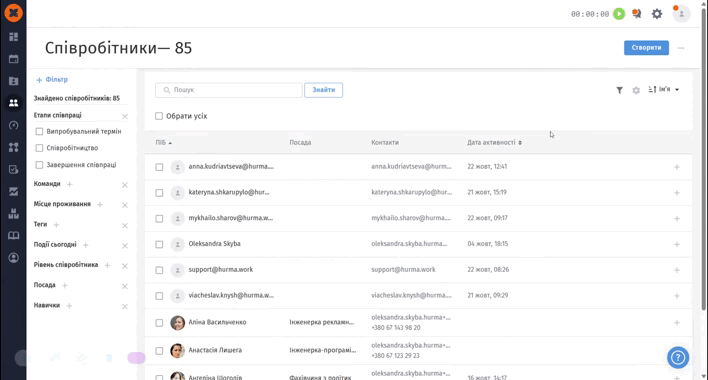The width and height of the screenshot is (708, 380).
Task: Open the checklist tasks icon in sidebar
Action: 14,169
